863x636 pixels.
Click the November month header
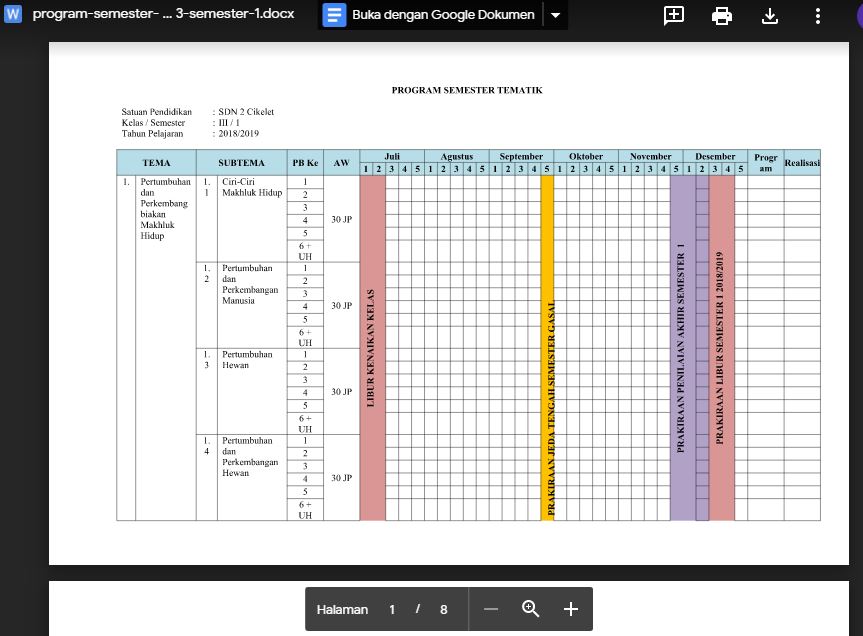click(x=651, y=156)
